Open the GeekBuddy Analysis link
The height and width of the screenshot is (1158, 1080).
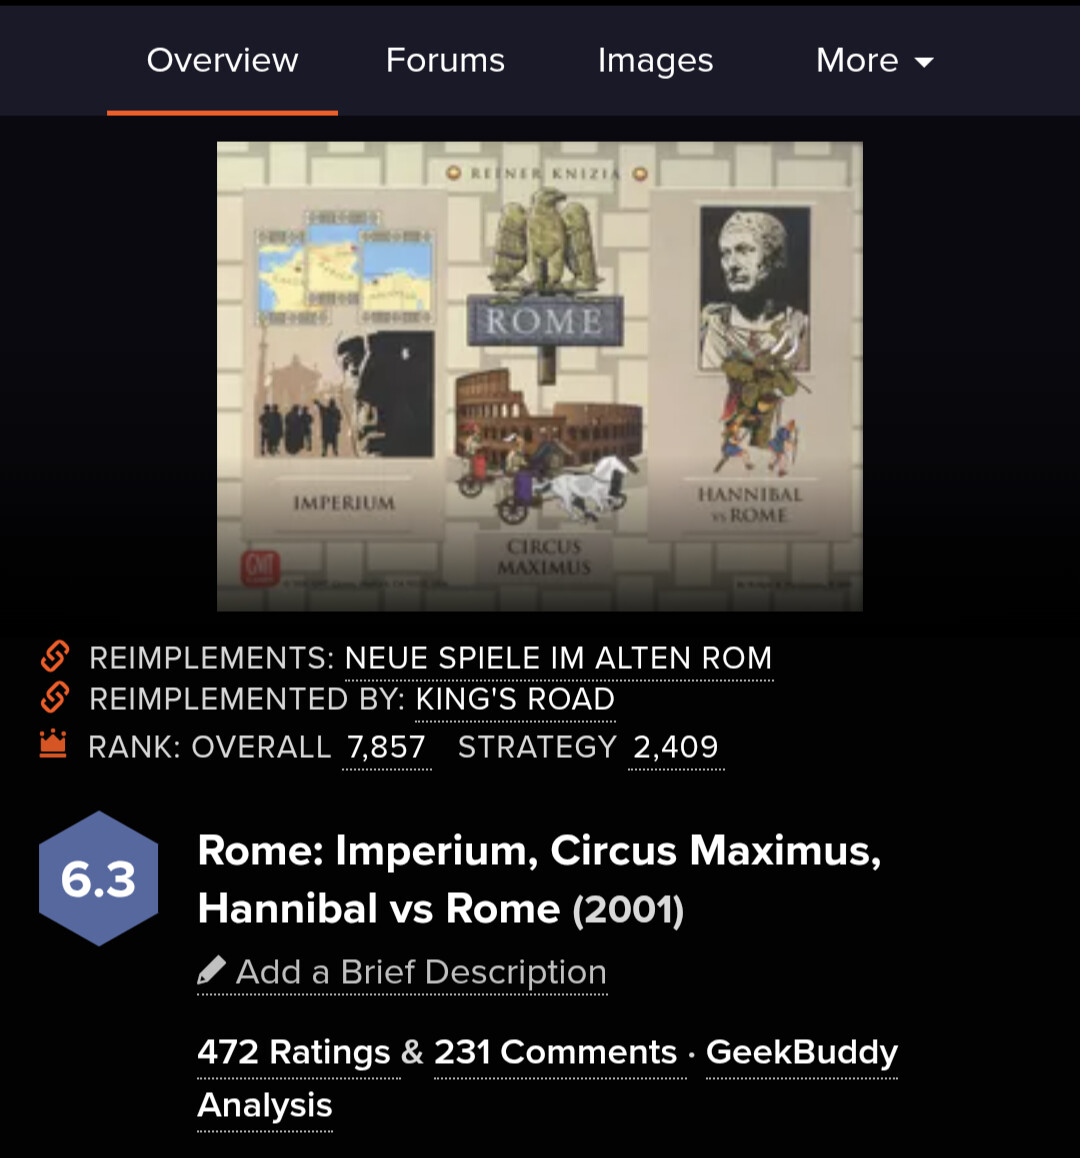801,1052
